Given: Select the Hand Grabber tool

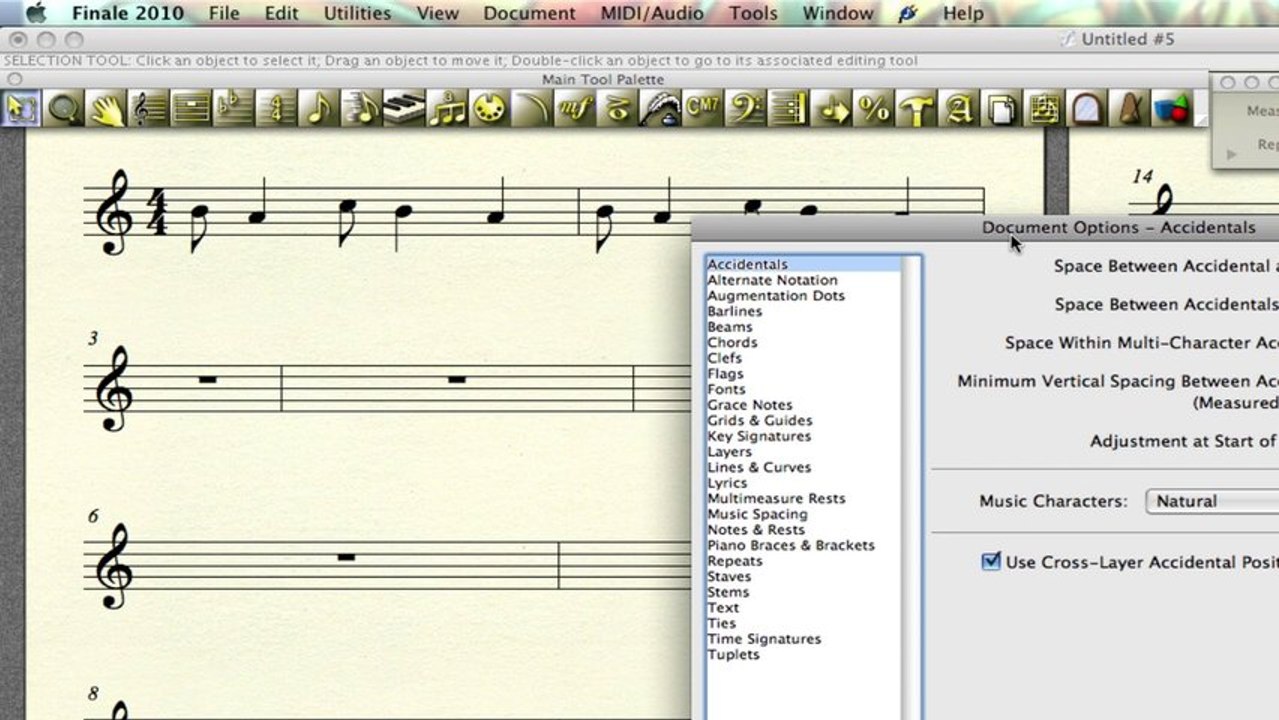Looking at the screenshot, I should click(106, 108).
